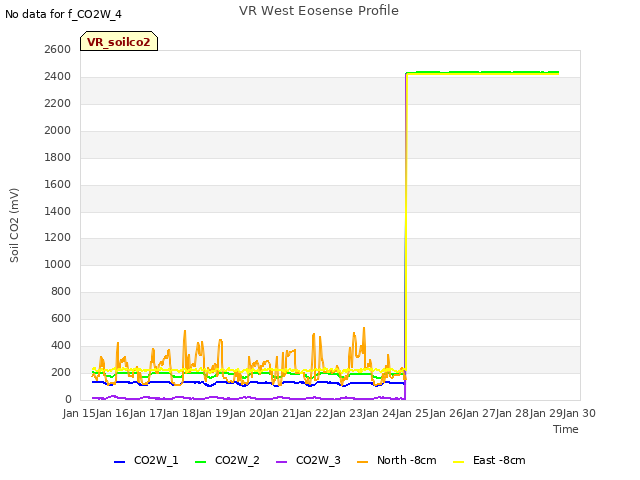
Task: Click the 2400 y-axis tick label
Action: 58,76
